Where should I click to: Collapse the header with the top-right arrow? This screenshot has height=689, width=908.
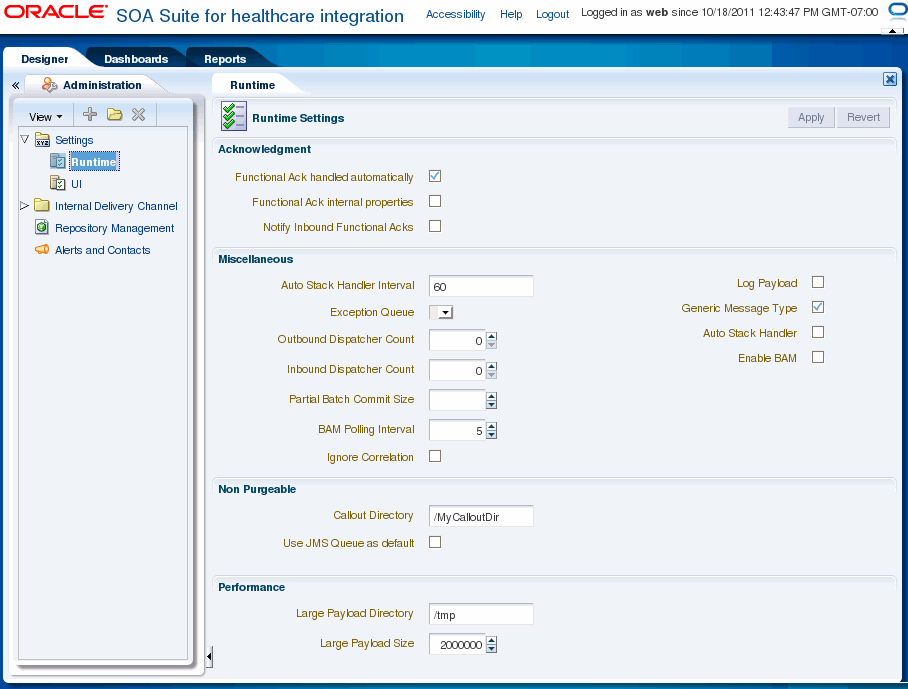point(892,31)
